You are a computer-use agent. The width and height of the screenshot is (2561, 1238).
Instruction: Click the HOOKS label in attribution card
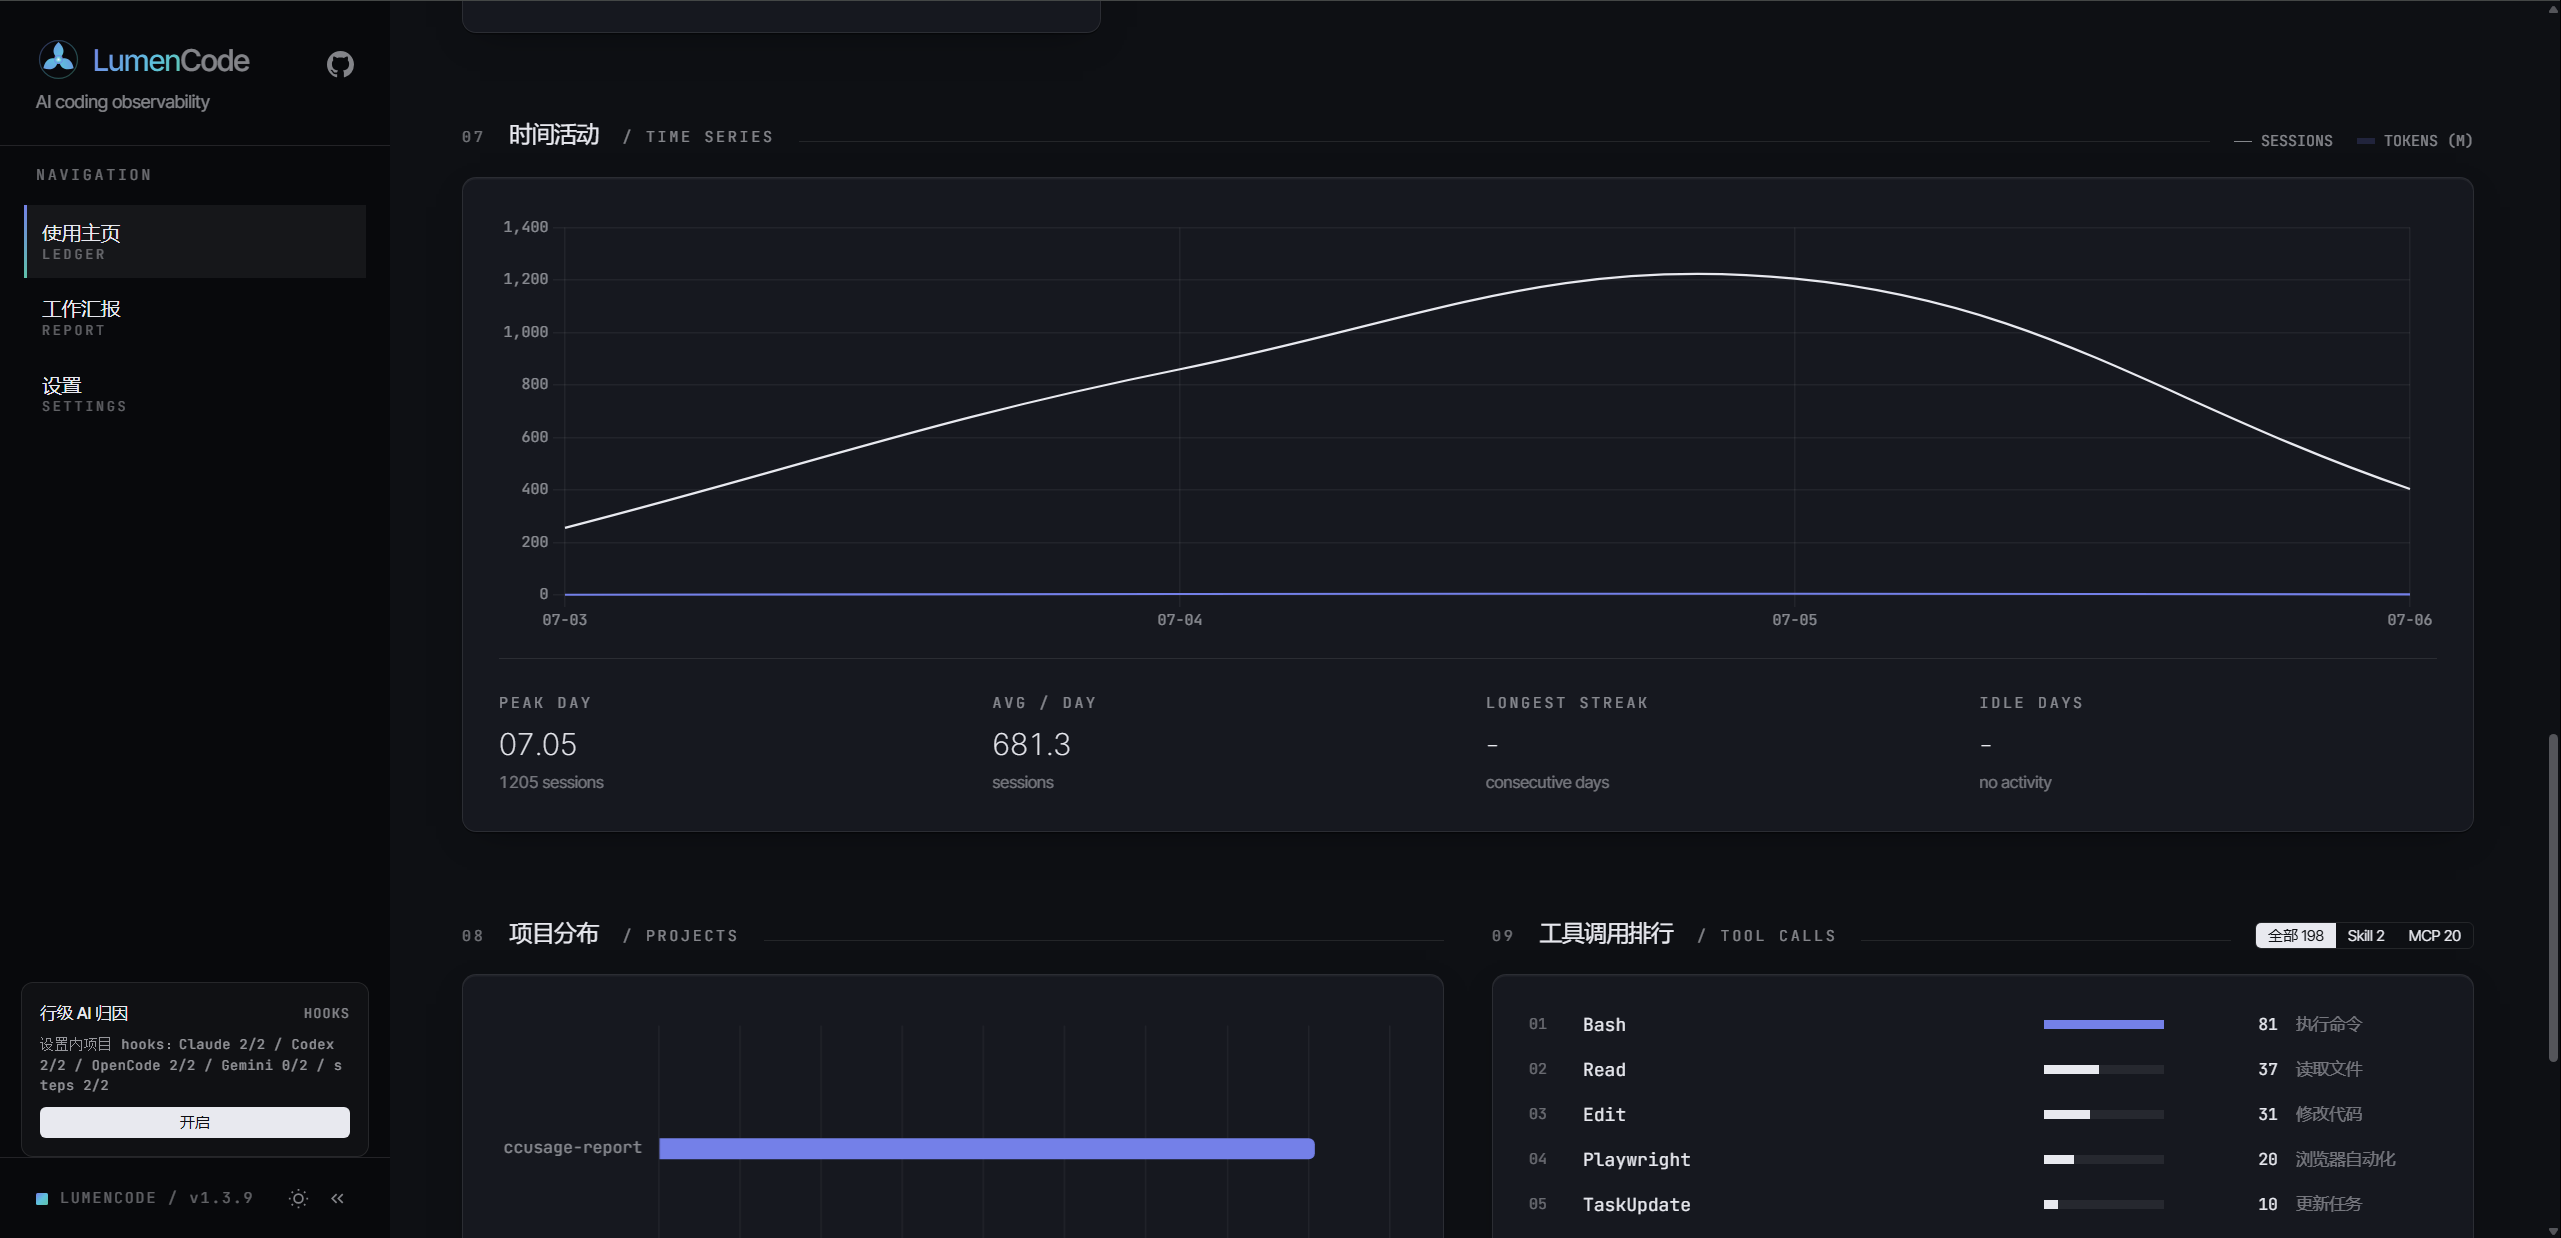pyautogui.click(x=327, y=1013)
